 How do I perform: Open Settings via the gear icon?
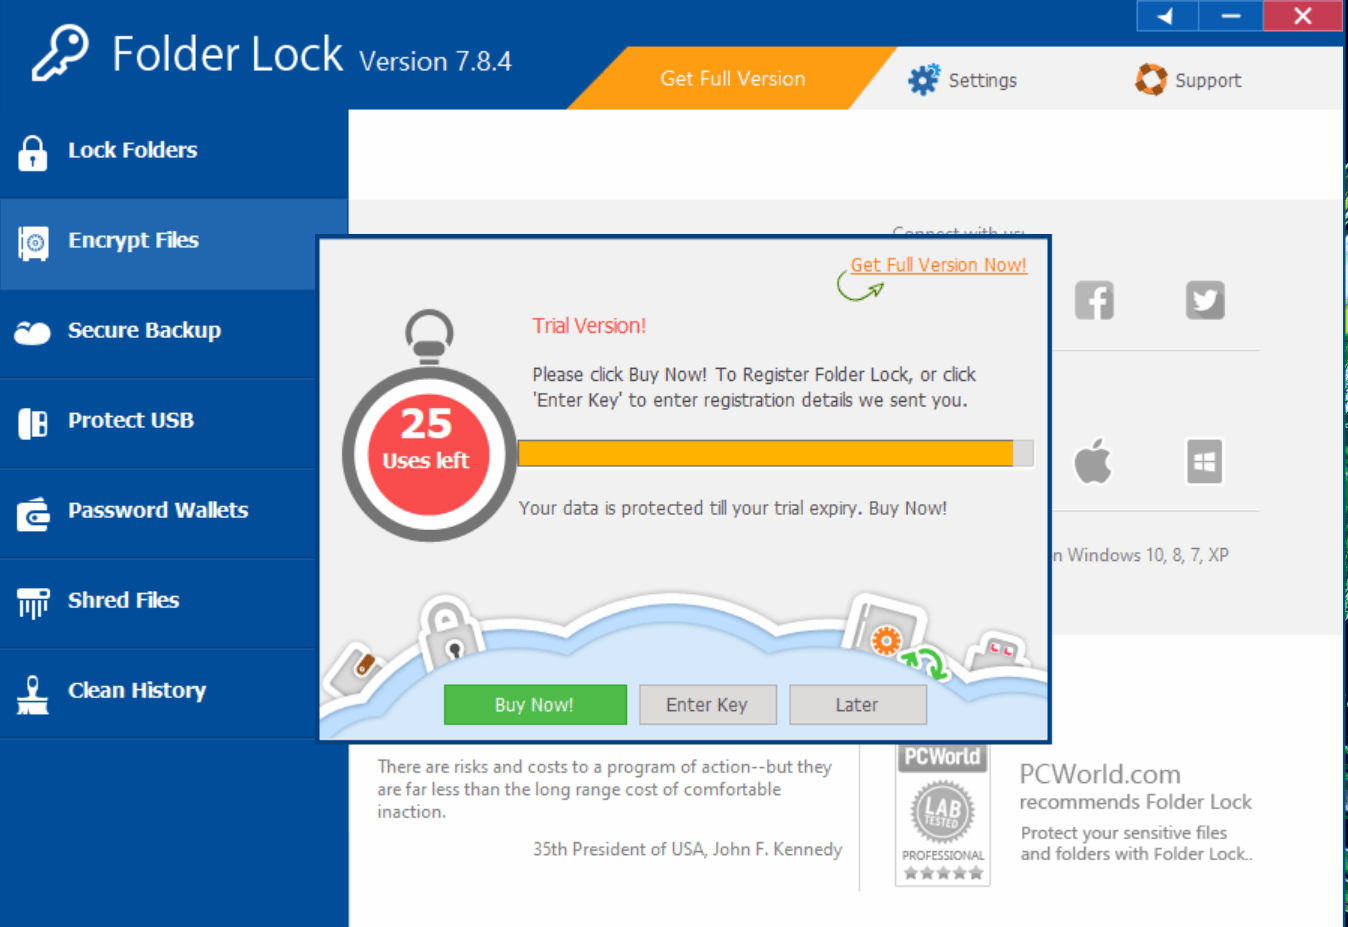pyautogui.click(x=924, y=78)
